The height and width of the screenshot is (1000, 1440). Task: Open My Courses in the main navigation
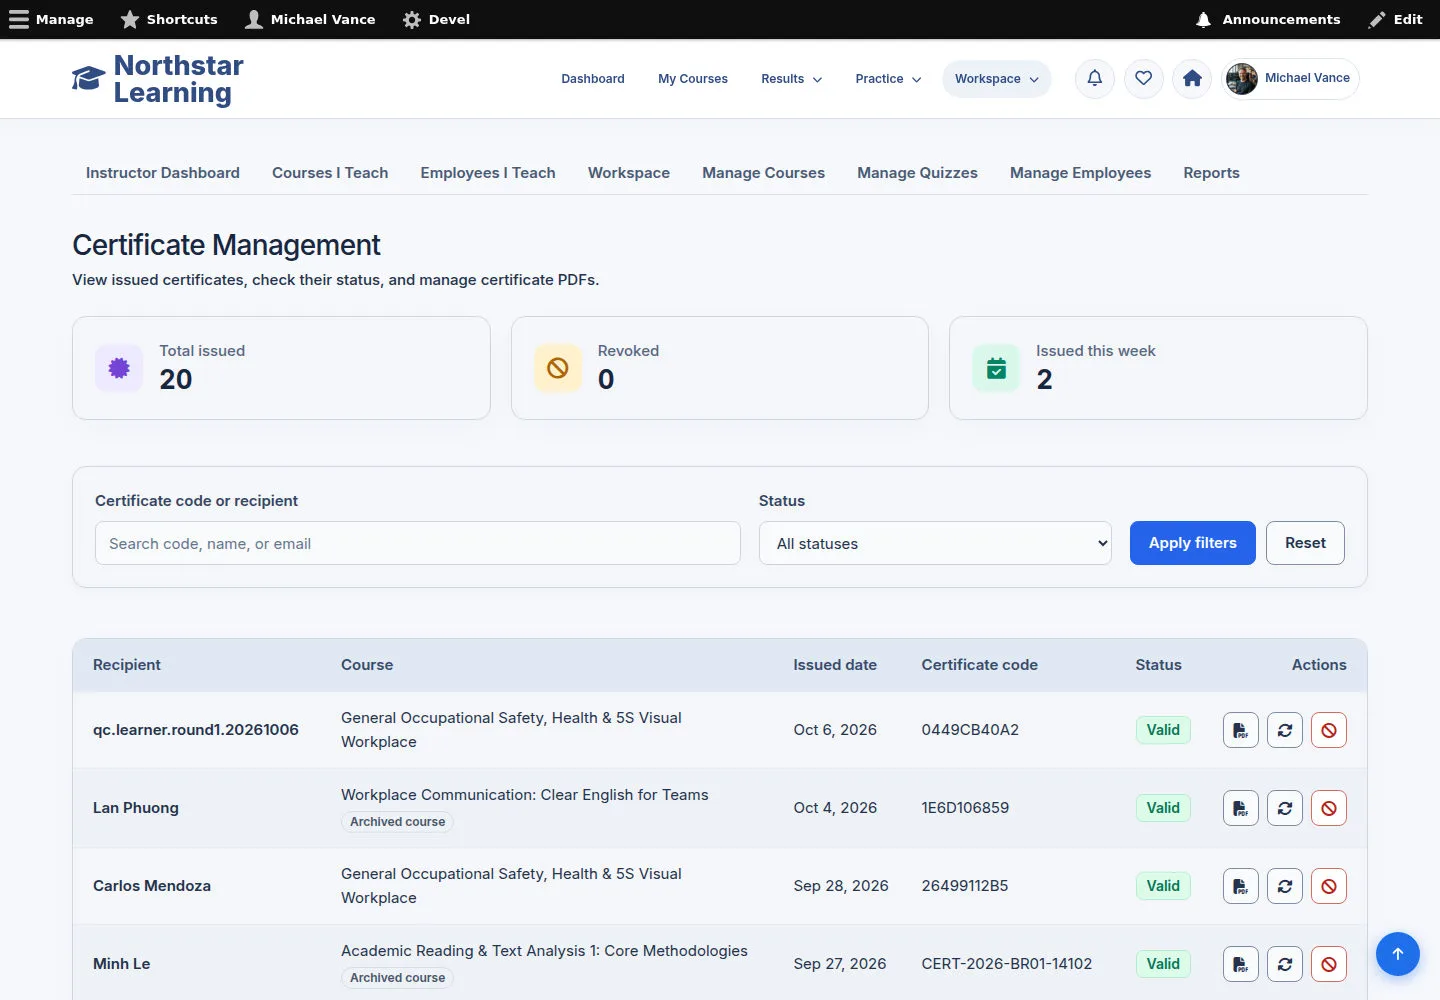coord(693,79)
